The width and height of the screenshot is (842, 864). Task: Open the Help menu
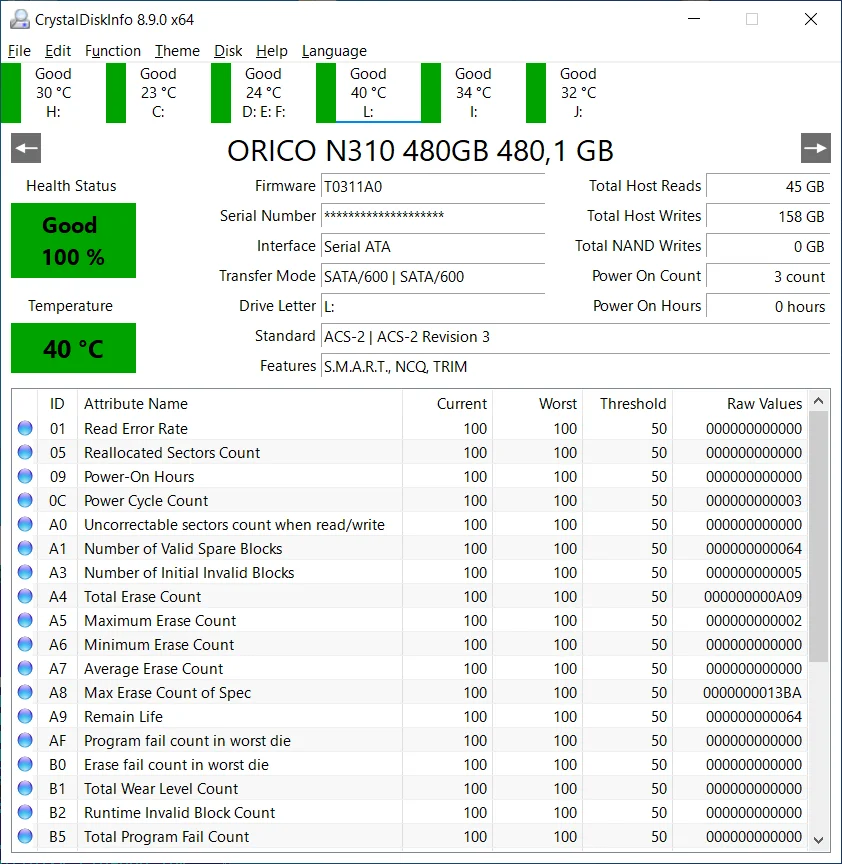(272, 51)
